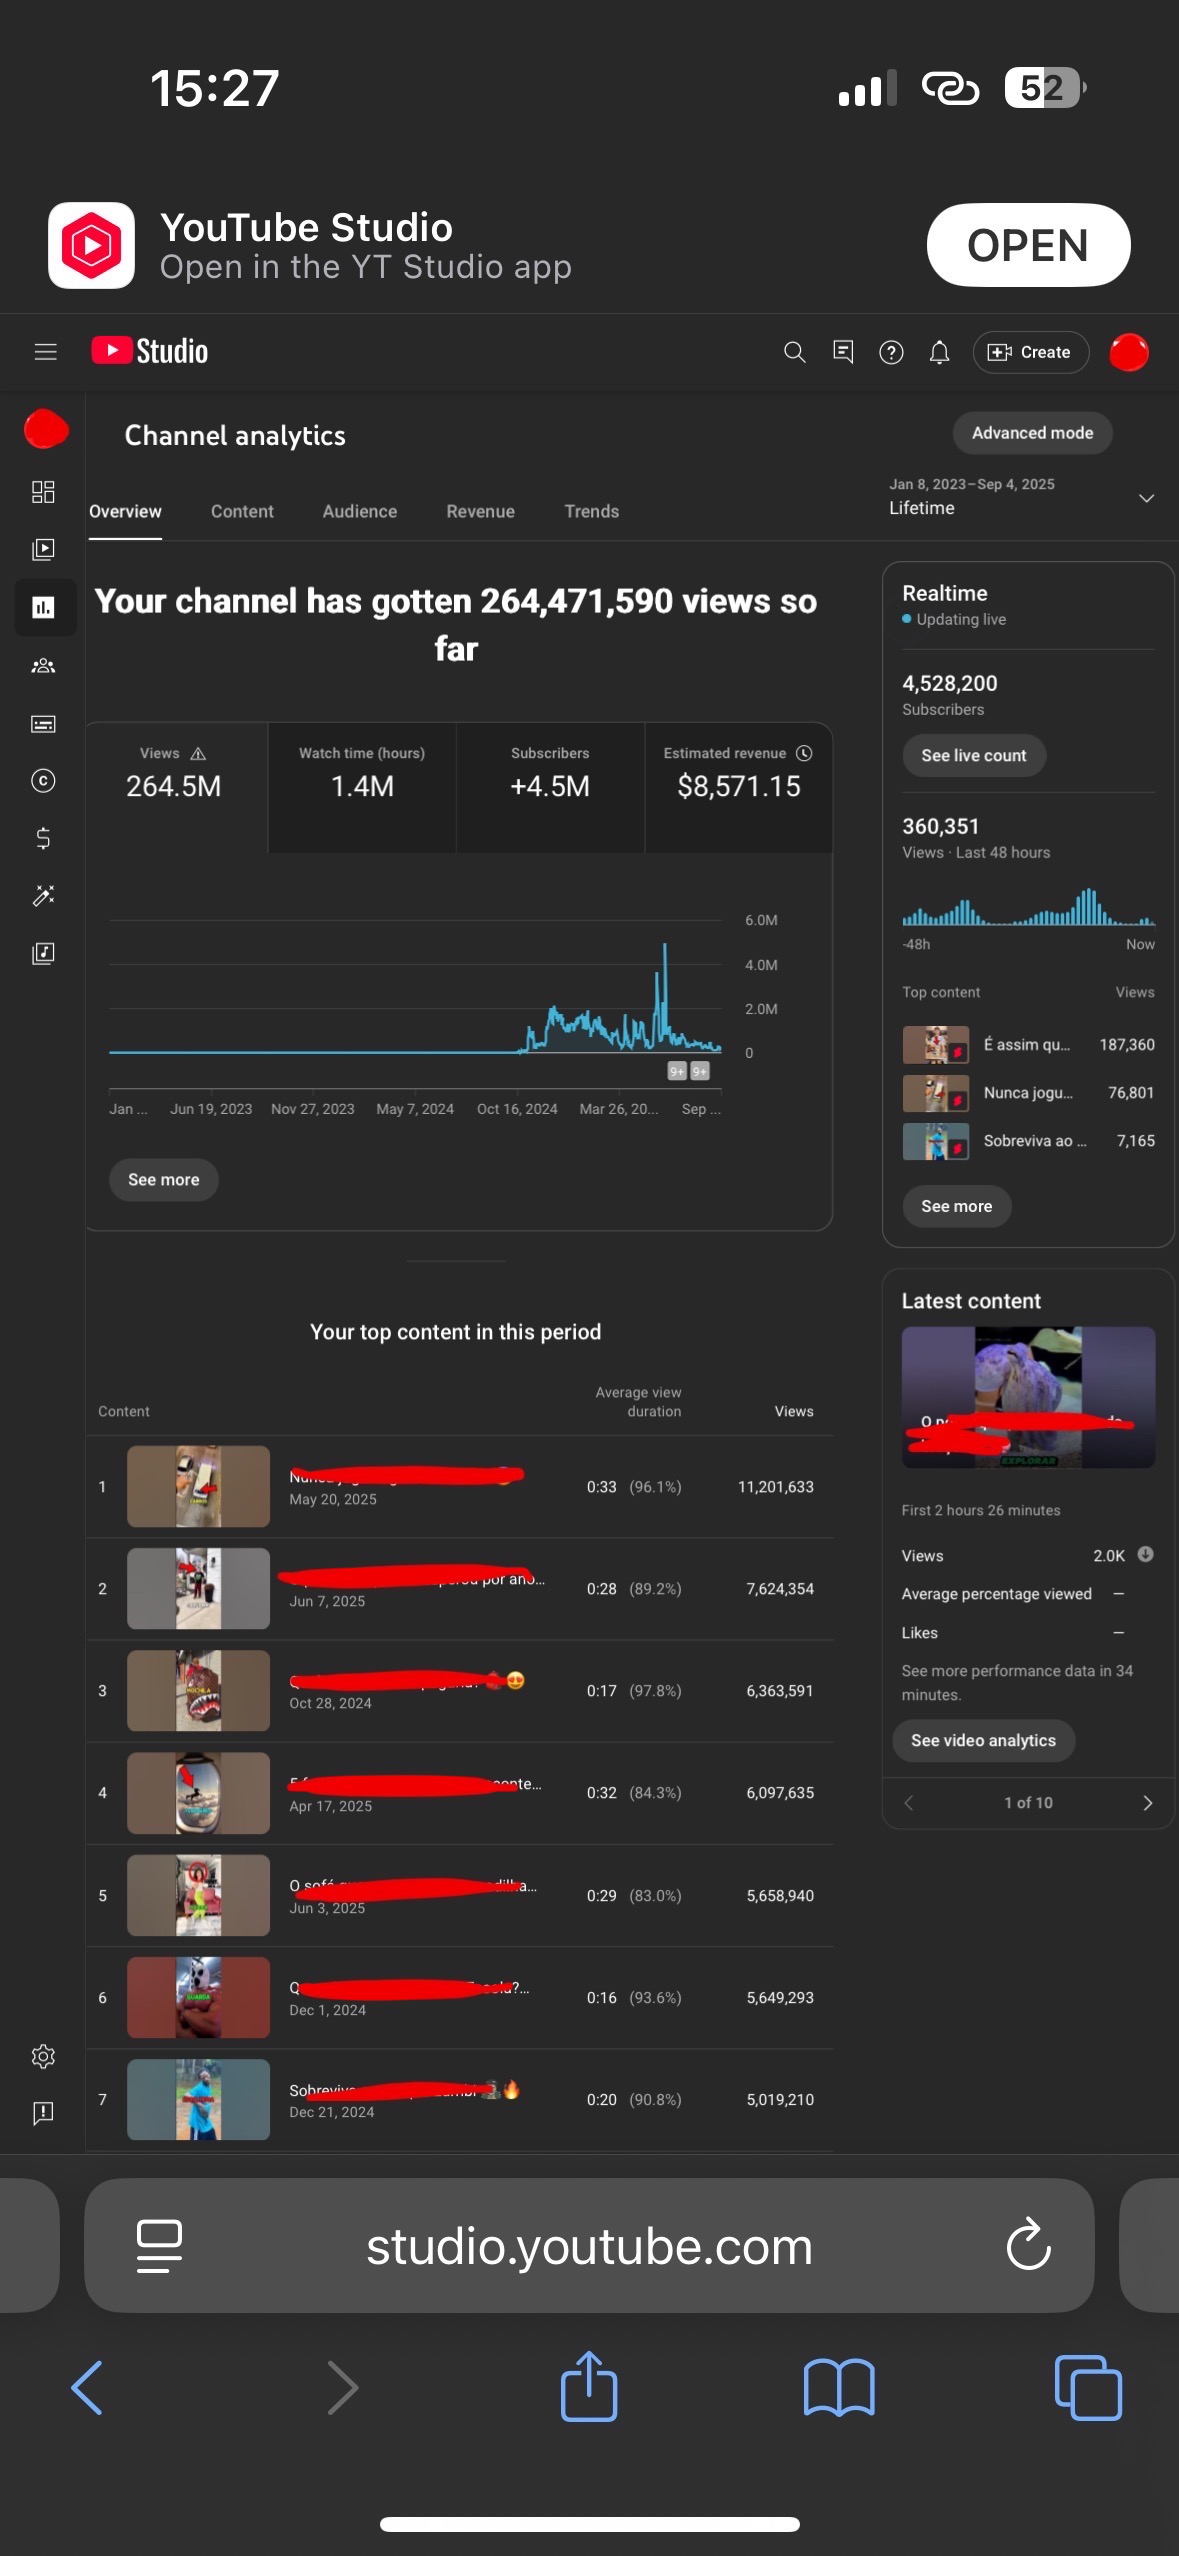Expand the Lifetime date range dropdown
Screen dimensions: 1179x2556
coord(1146,498)
